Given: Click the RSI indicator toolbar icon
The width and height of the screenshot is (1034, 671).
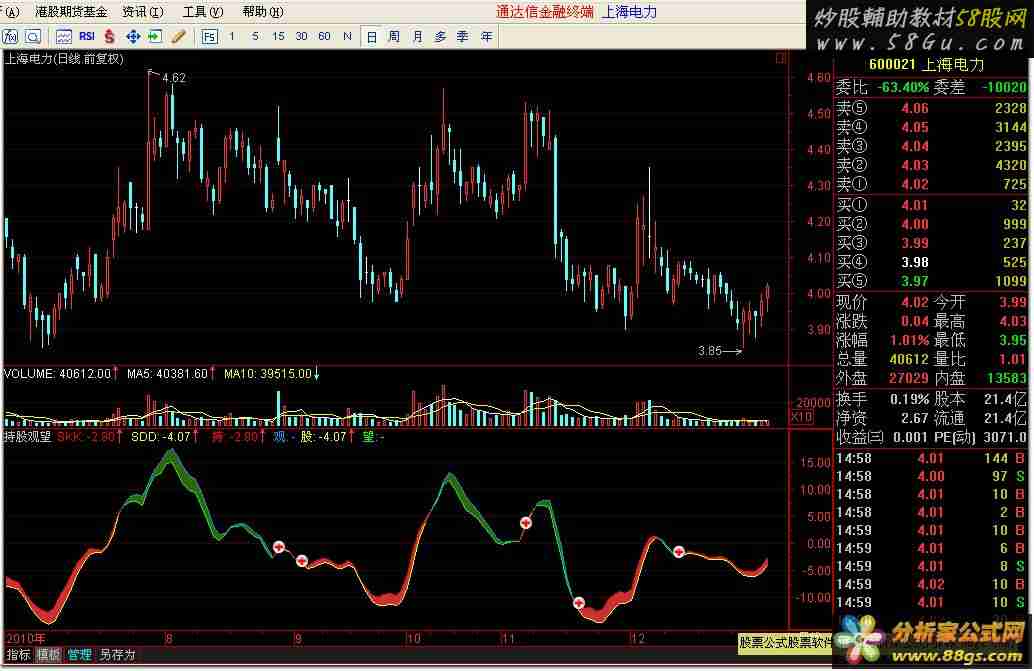Looking at the screenshot, I should [x=87, y=36].
